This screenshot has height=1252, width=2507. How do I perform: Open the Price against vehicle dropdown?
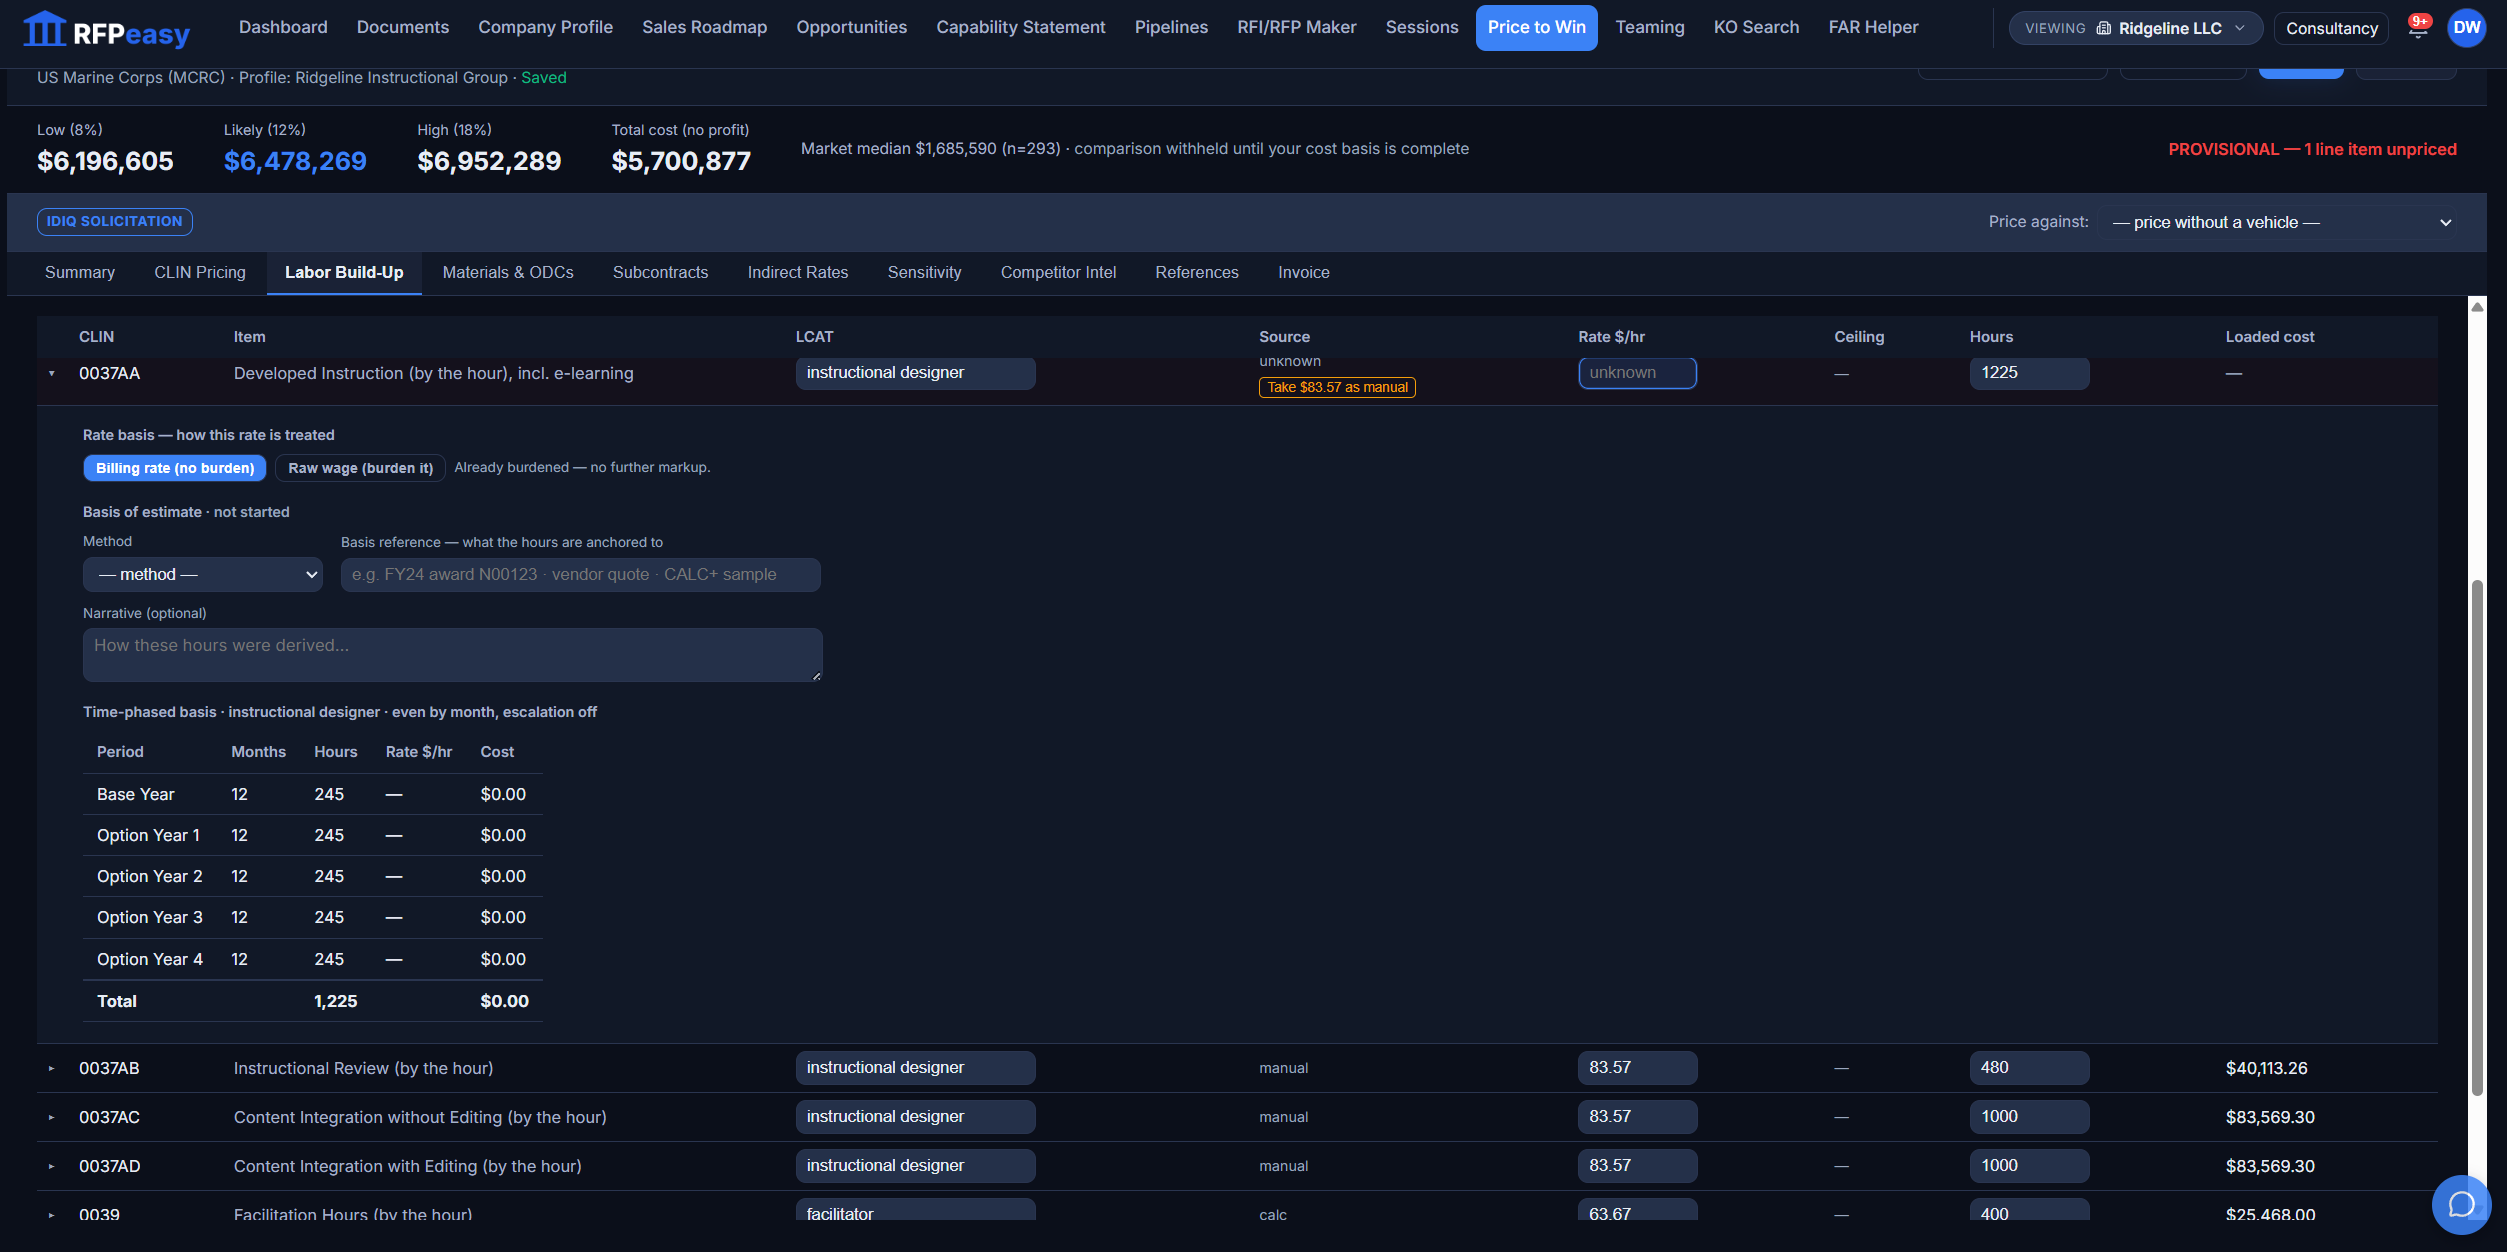[2281, 222]
